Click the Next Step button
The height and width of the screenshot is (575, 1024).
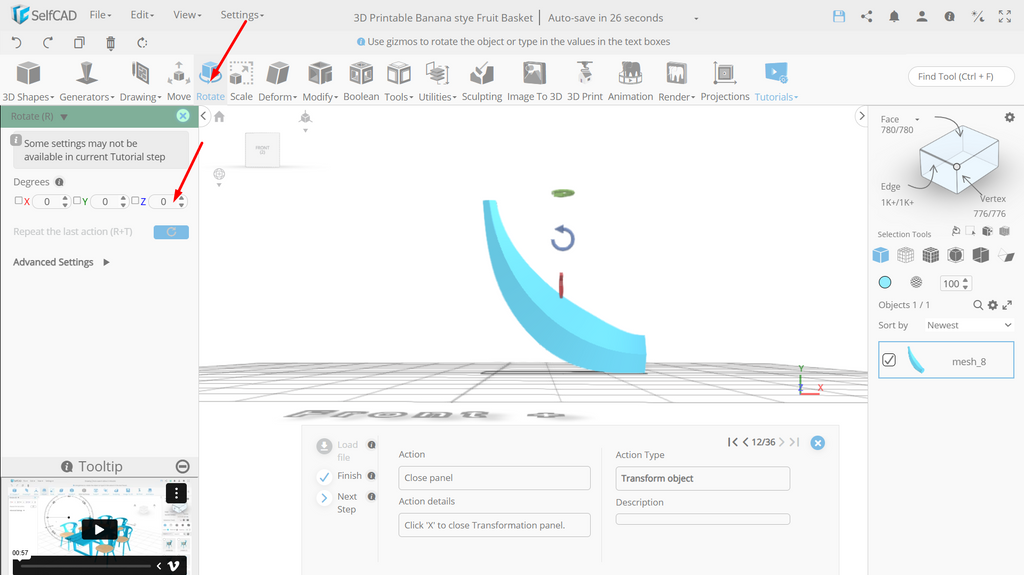pyautogui.click(x=324, y=499)
